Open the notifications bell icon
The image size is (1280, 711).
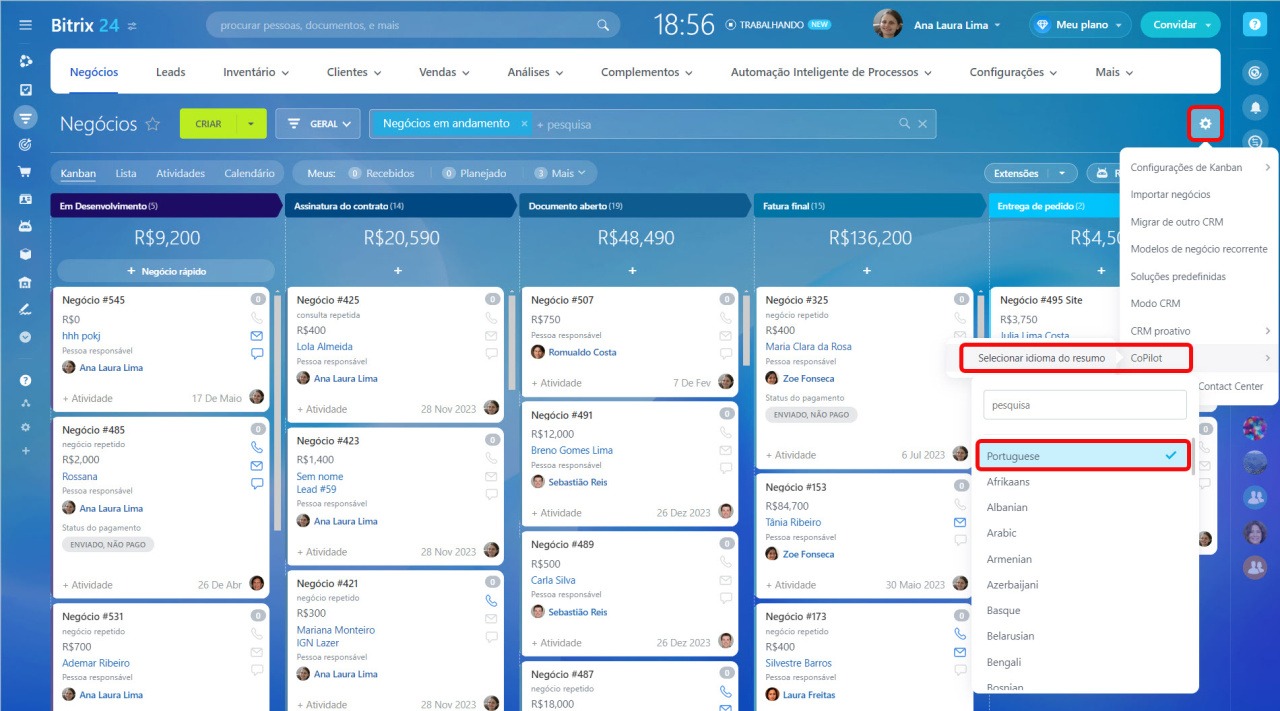tap(1254, 107)
